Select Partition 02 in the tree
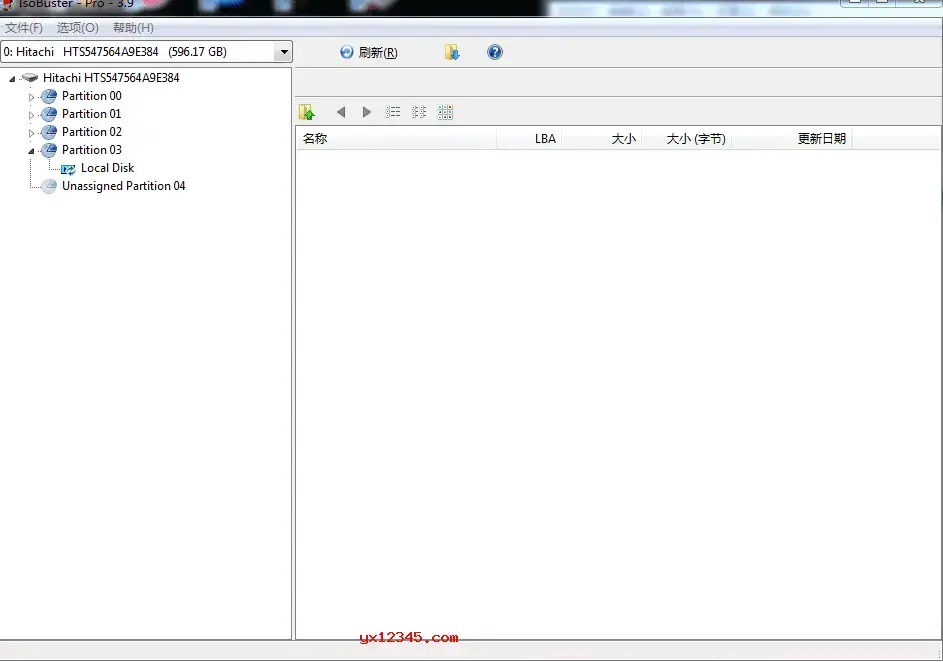 [x=91, y=132]
